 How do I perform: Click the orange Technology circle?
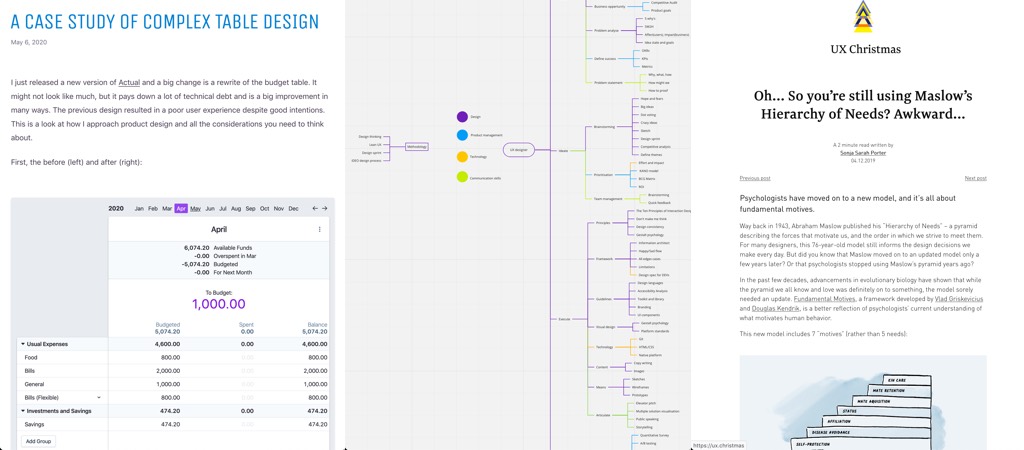462,157
